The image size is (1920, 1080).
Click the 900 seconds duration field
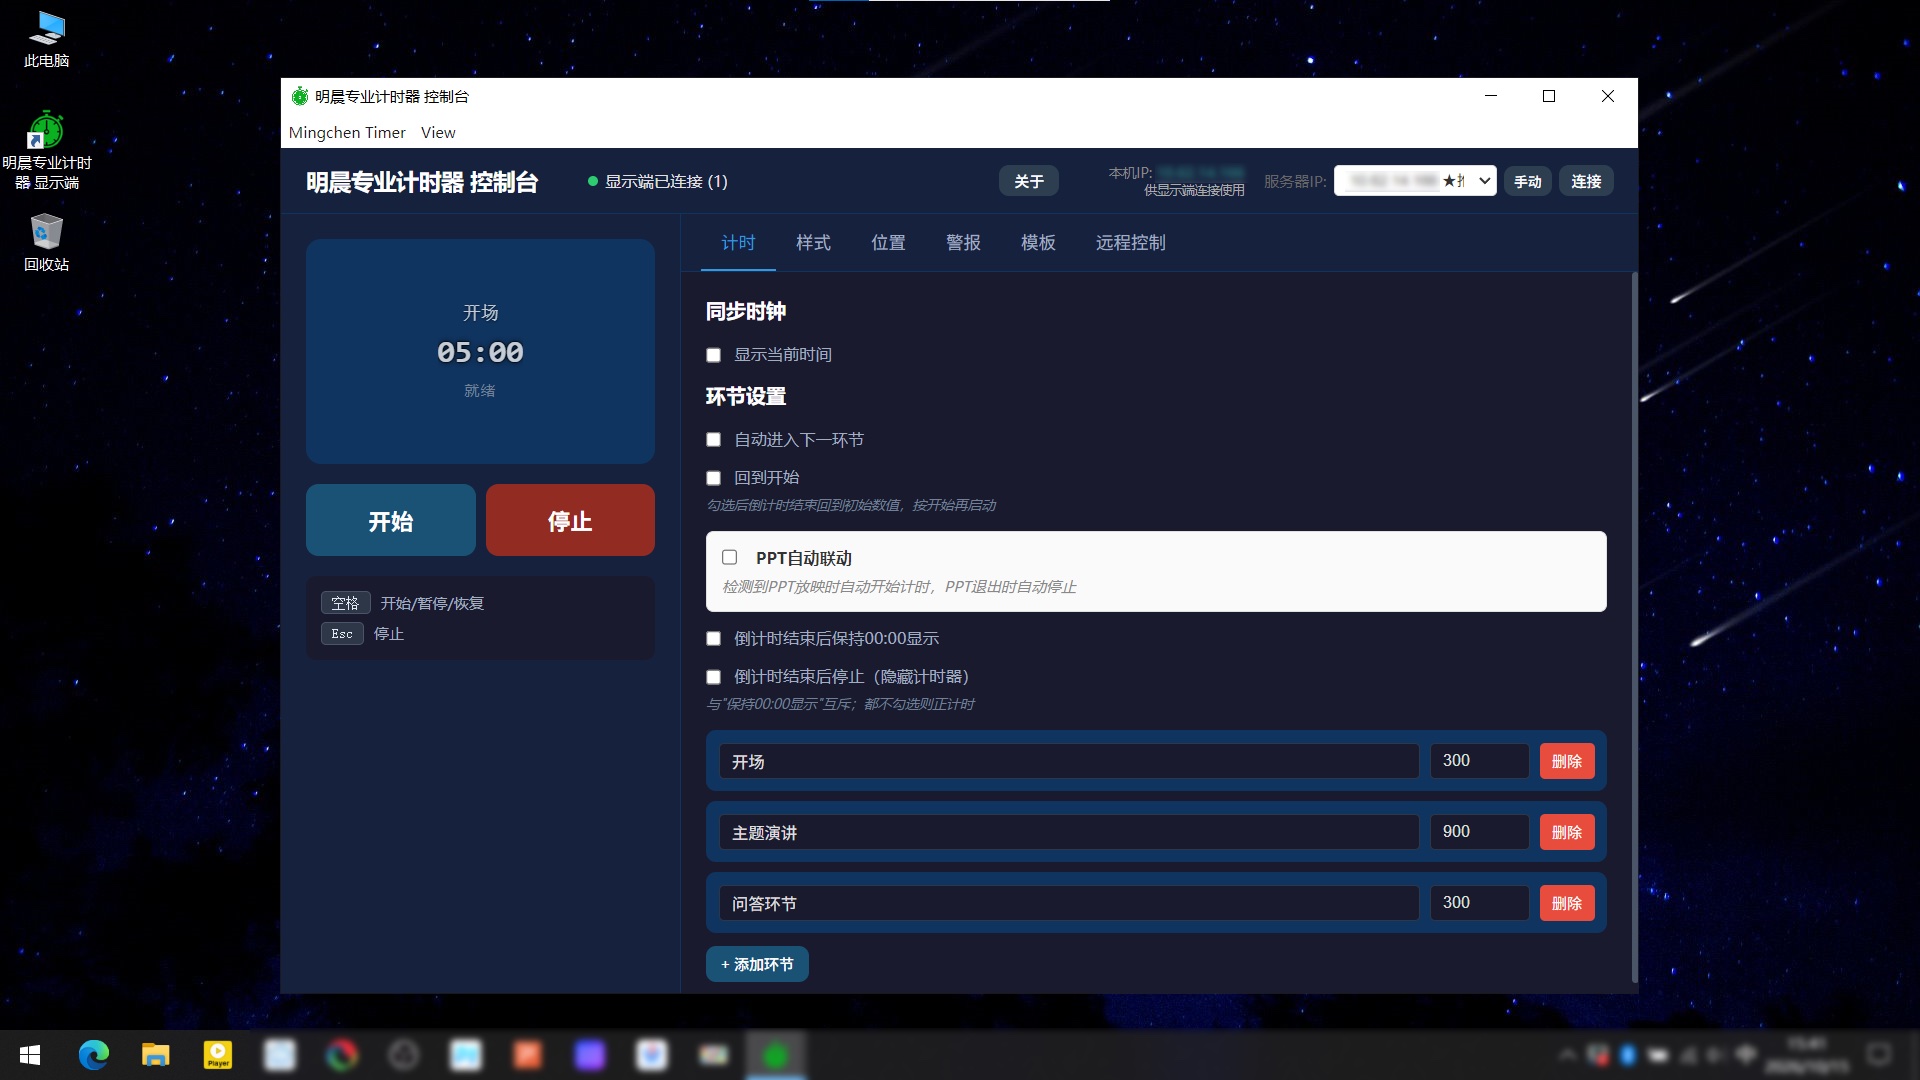(x=1479, y=832)
